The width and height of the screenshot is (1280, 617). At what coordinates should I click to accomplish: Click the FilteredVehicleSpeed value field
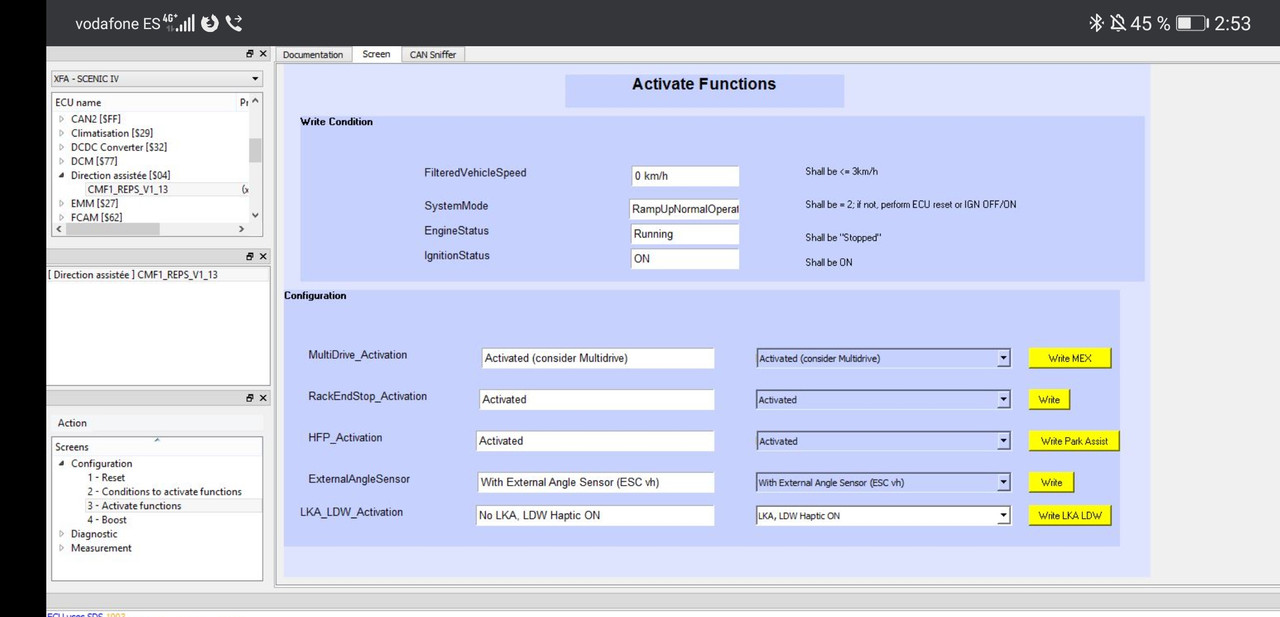click(685, 176)
